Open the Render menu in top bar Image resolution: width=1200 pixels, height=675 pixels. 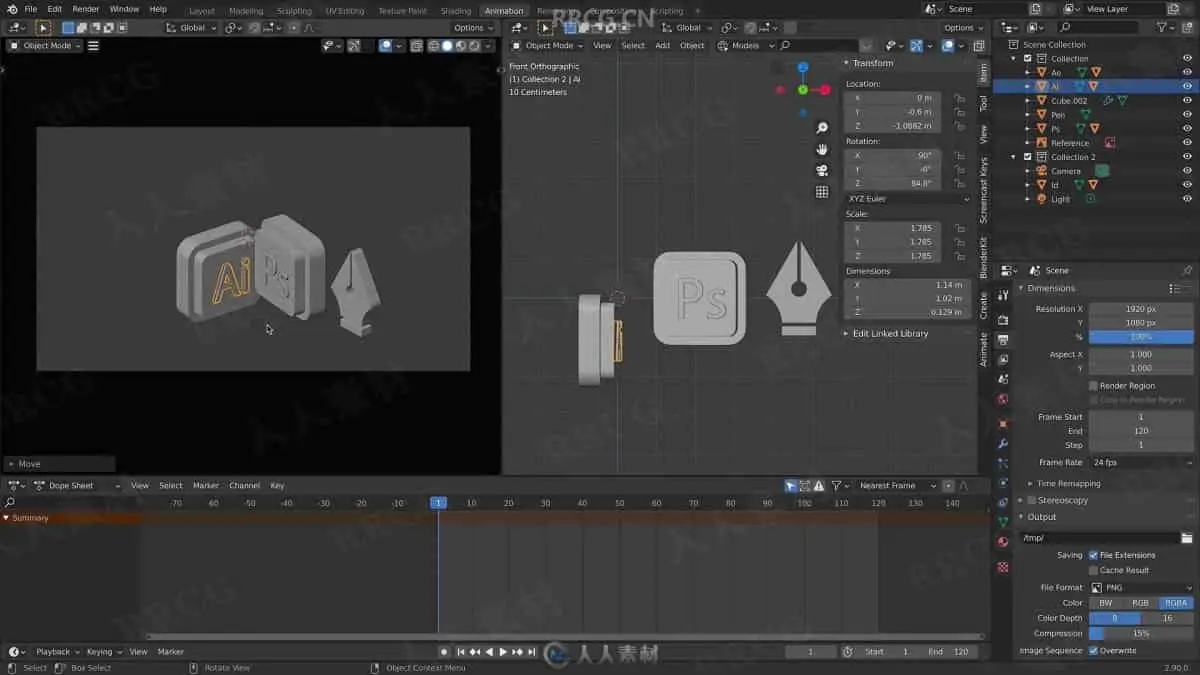86,9
